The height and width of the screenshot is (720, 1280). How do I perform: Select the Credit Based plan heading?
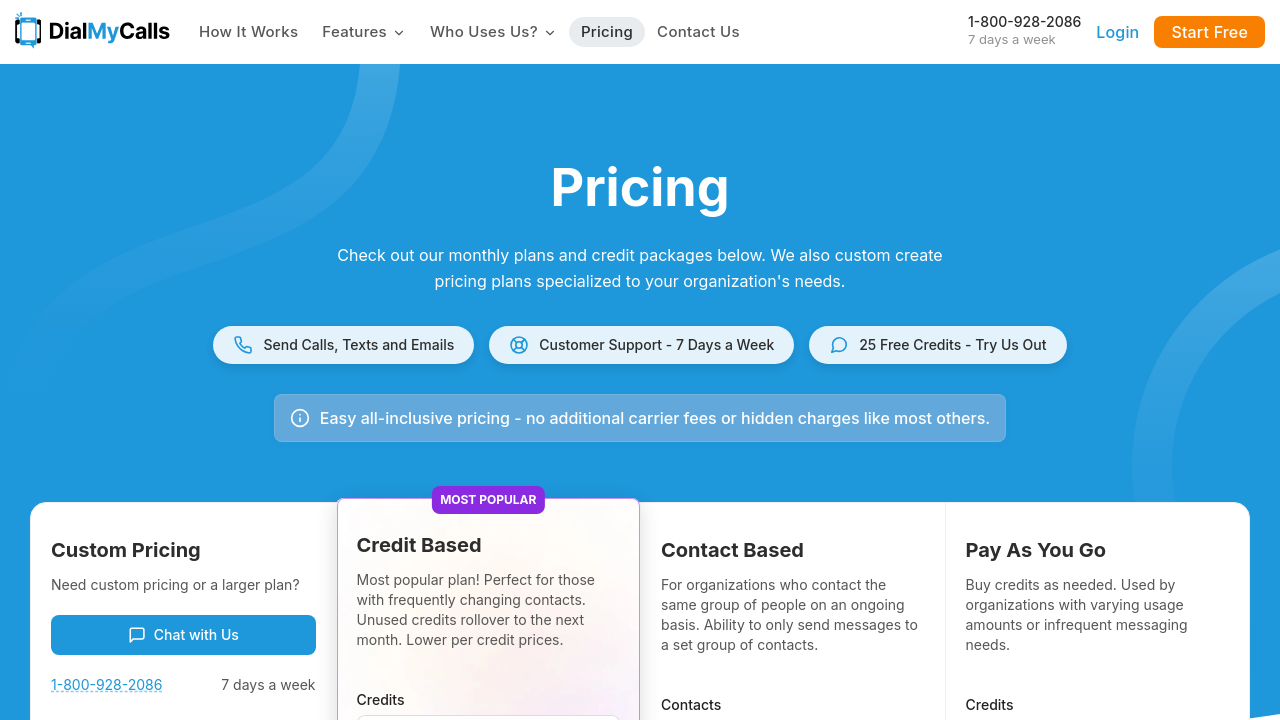tap(419, 545)
